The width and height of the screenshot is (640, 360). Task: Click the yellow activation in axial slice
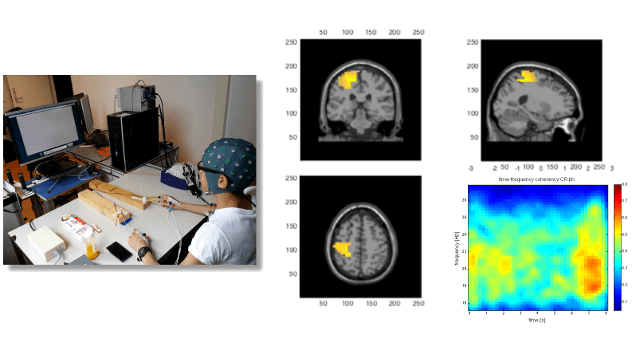point(342,249)
